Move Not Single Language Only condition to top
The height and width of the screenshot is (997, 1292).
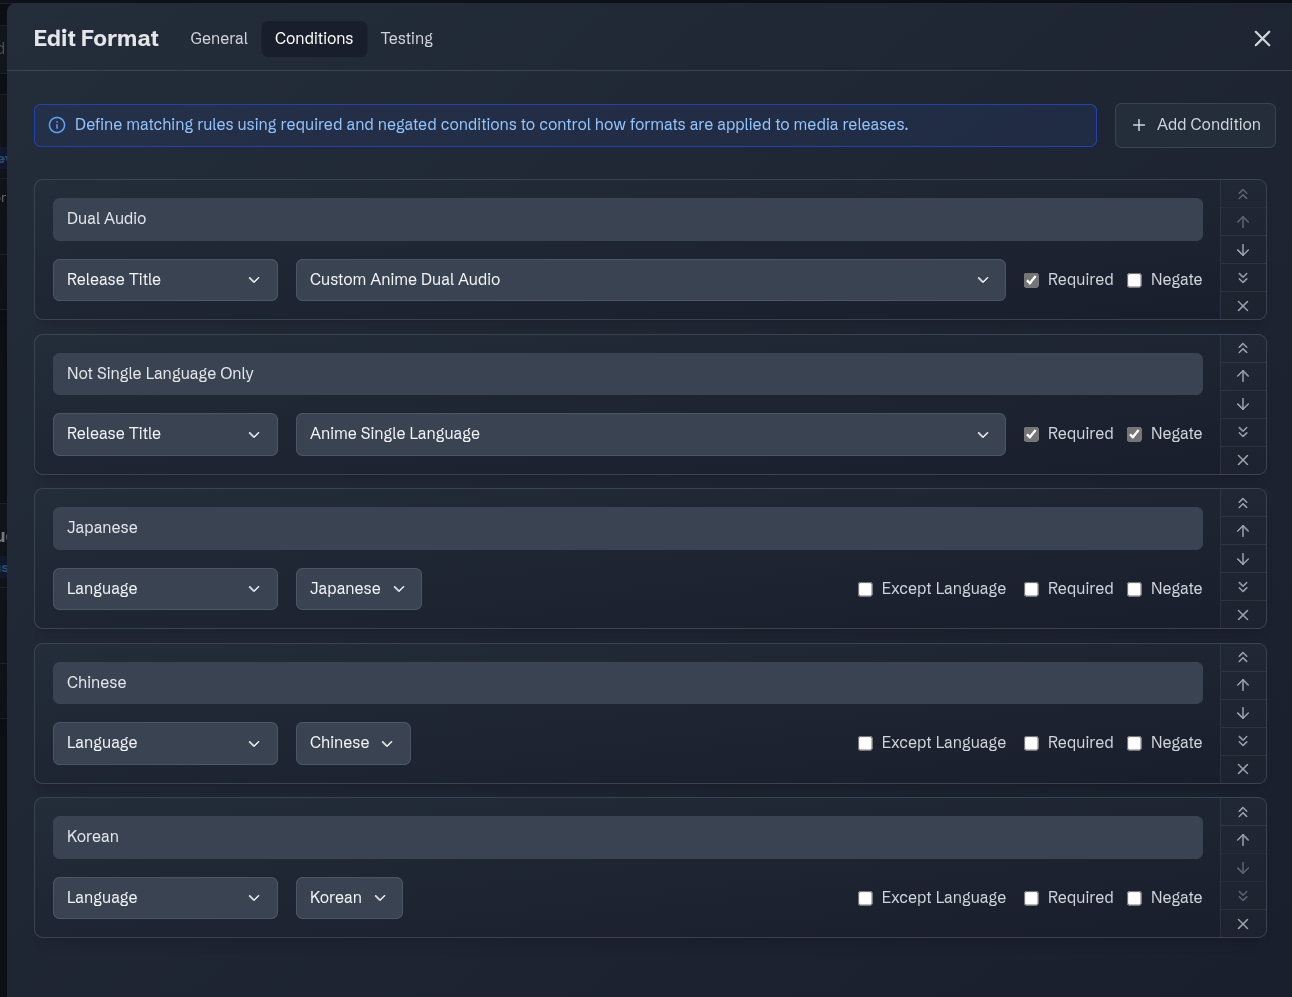click(x=1243, y=349)
